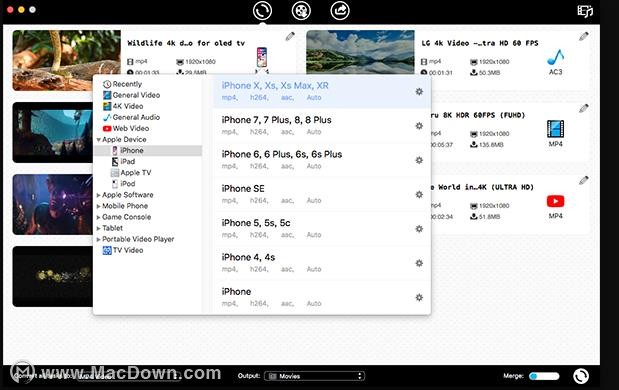619x390 pixels.
Task: Click edit pencil for 8K HDR 60FPS video
Action: (x=583, y=109)
